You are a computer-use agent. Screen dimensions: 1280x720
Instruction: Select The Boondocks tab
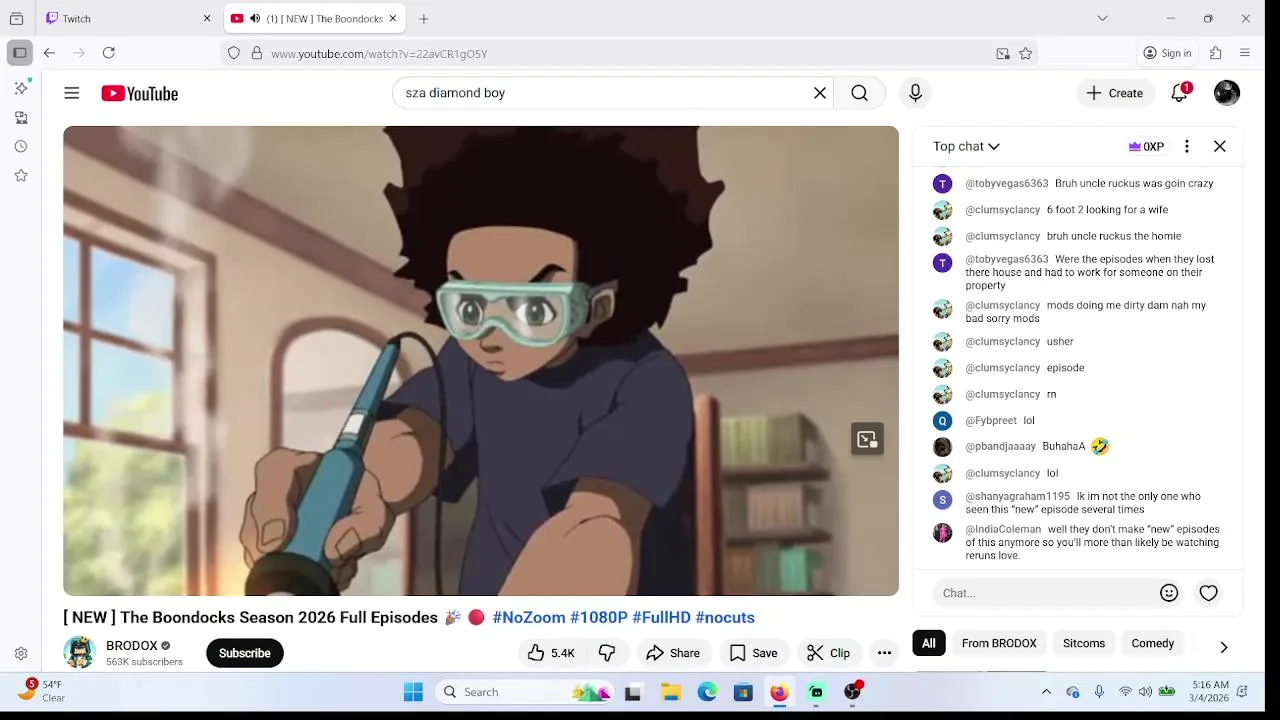[x=313, y=19]
